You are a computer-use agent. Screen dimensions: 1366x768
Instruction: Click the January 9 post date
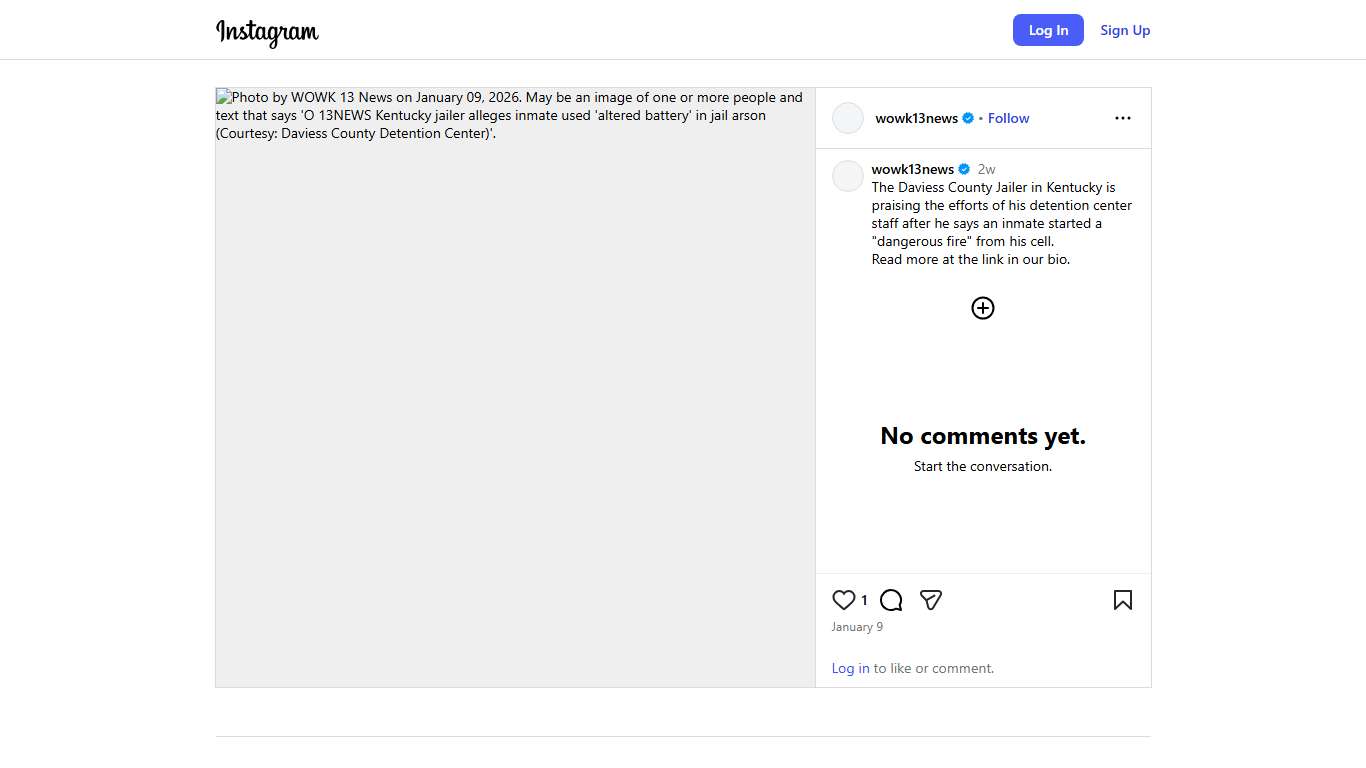pos(857,627)
